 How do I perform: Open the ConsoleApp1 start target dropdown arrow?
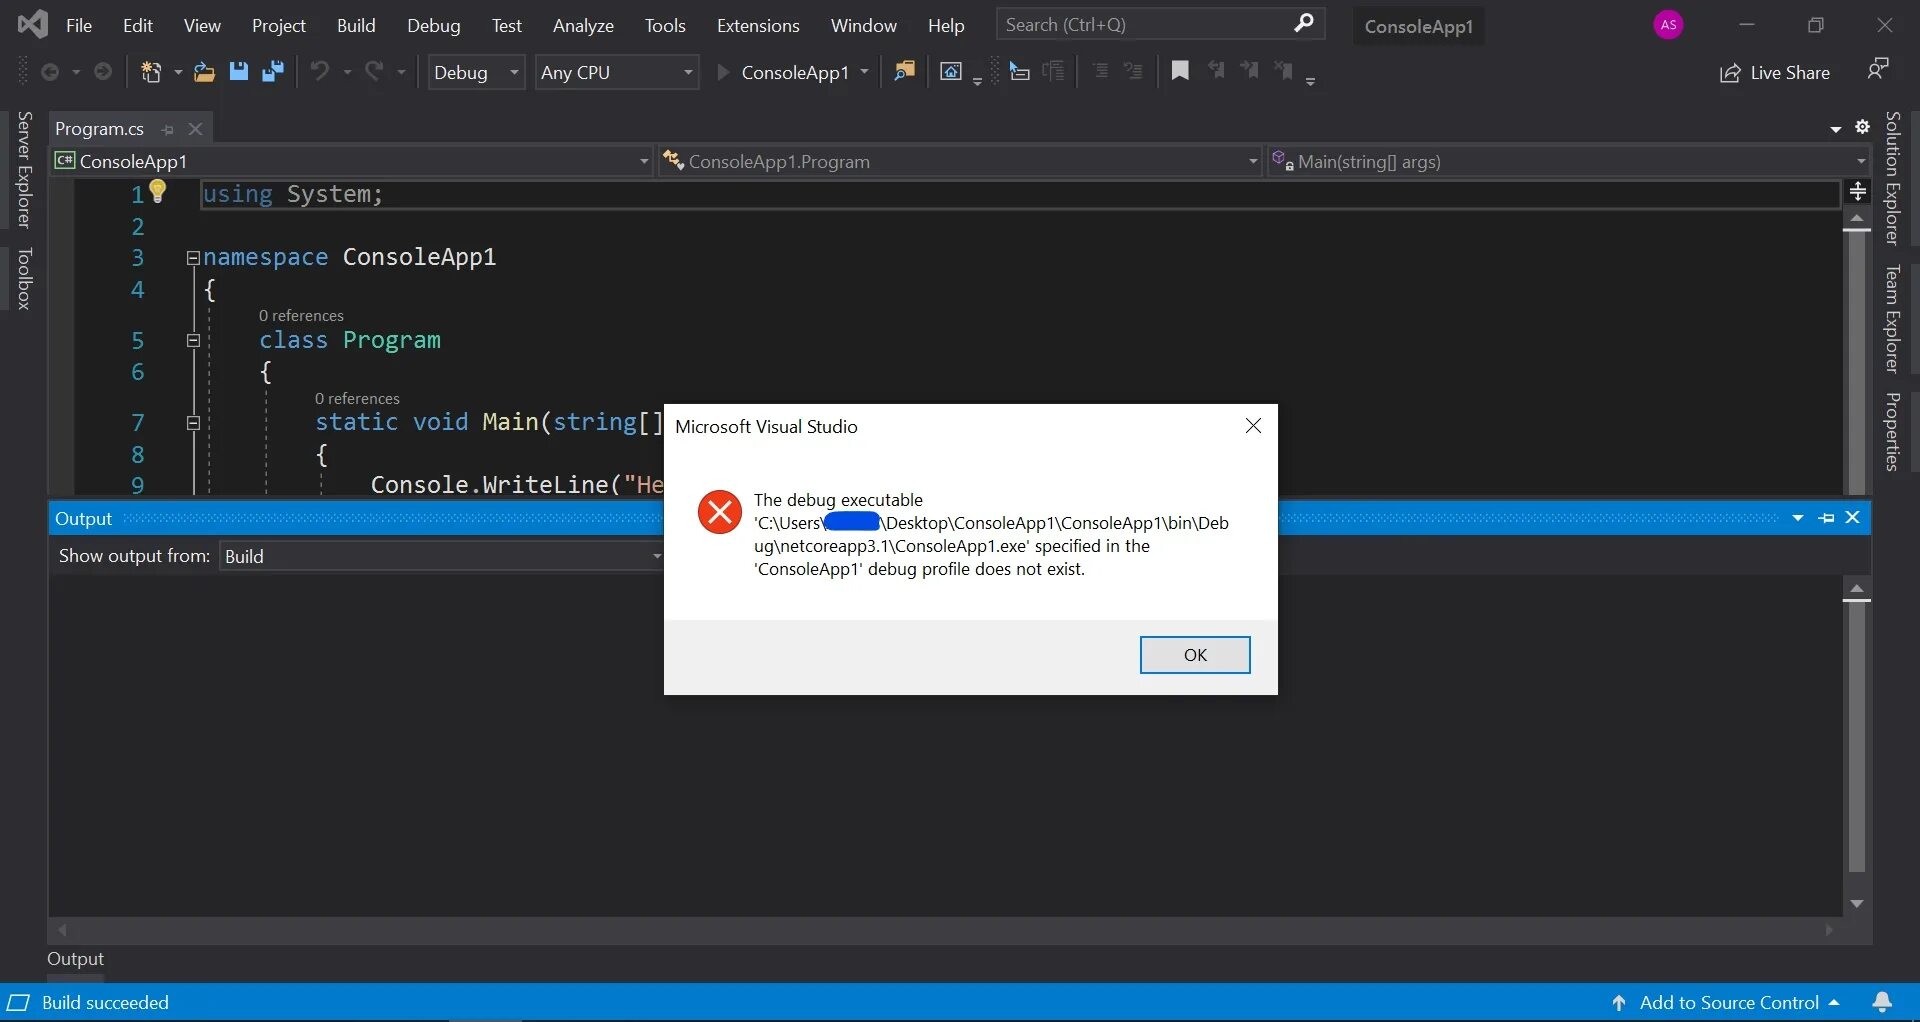tap(865, 72)
